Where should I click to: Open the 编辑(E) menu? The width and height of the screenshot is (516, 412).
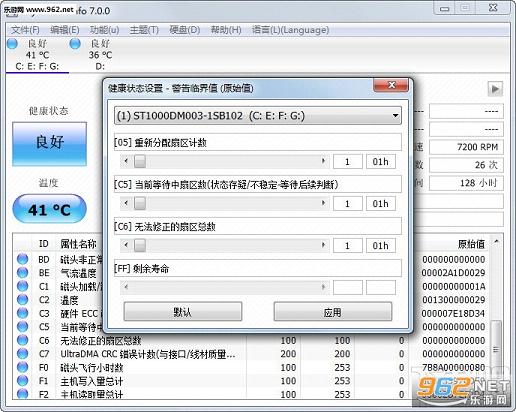click(x=65, y=30)
